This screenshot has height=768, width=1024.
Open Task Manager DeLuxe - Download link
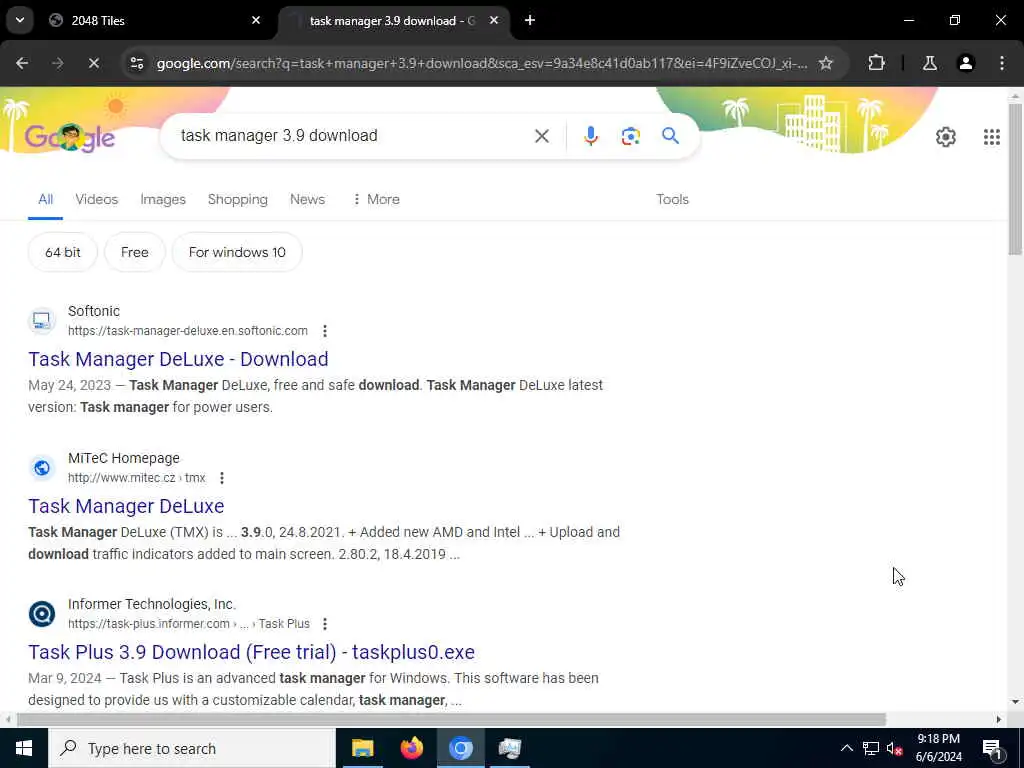178,359
